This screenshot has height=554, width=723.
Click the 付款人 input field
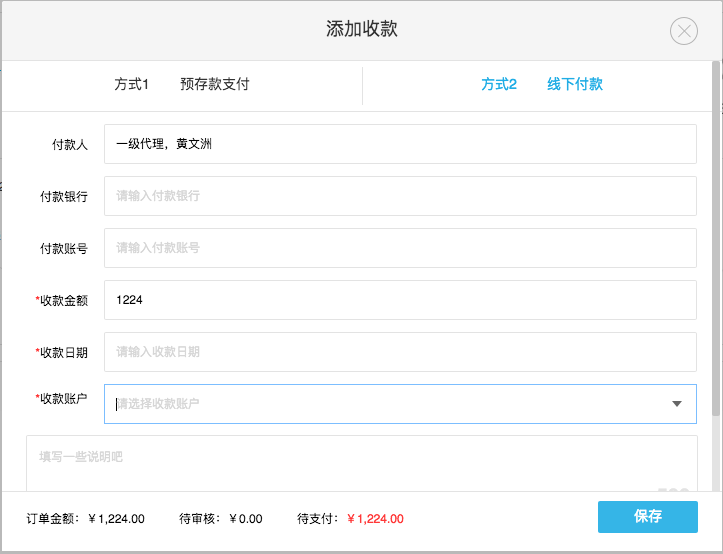click(x=400, y=144)
